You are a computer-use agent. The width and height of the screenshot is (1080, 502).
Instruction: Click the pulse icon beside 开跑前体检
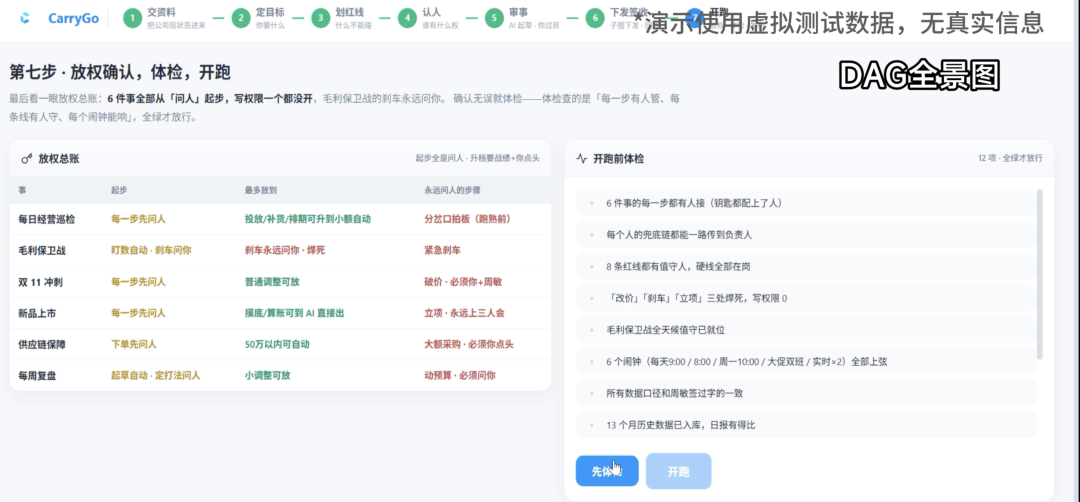(581, 158)
